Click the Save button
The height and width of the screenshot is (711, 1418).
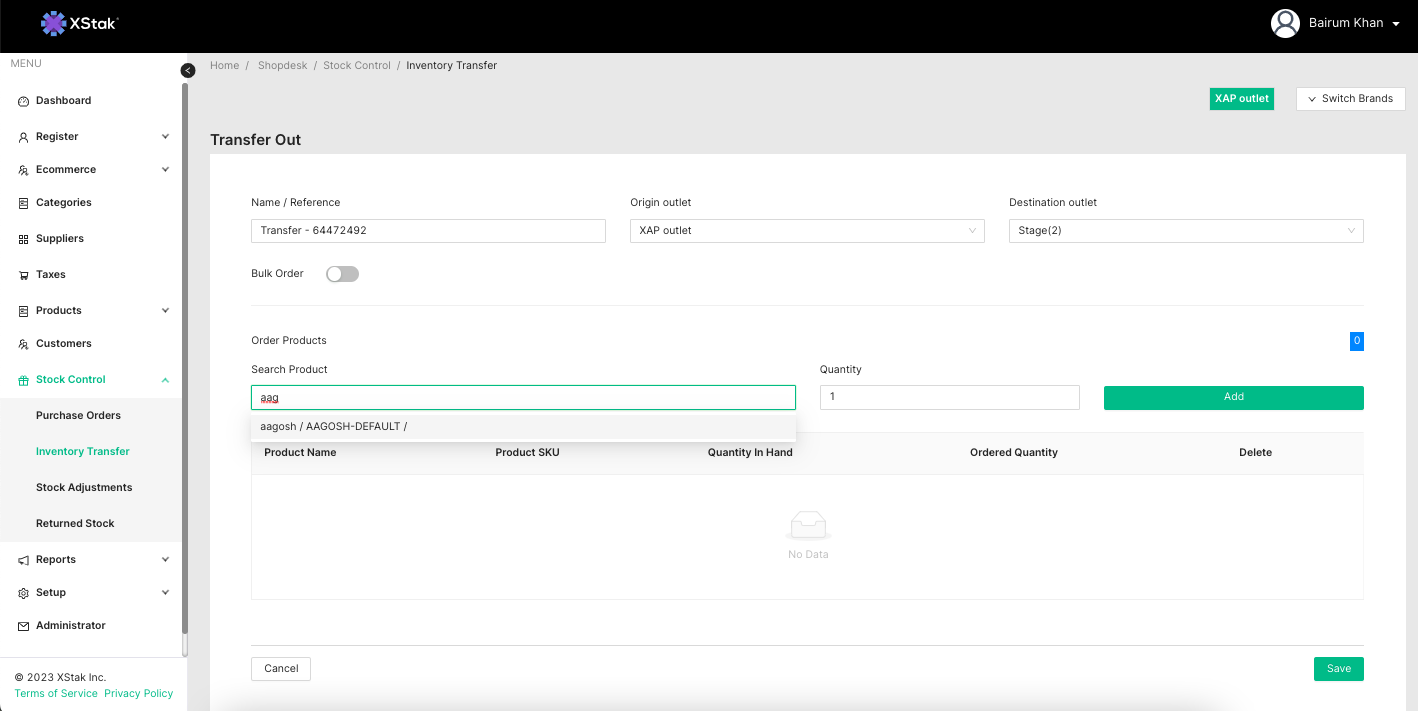click(x=1338, y=669)
